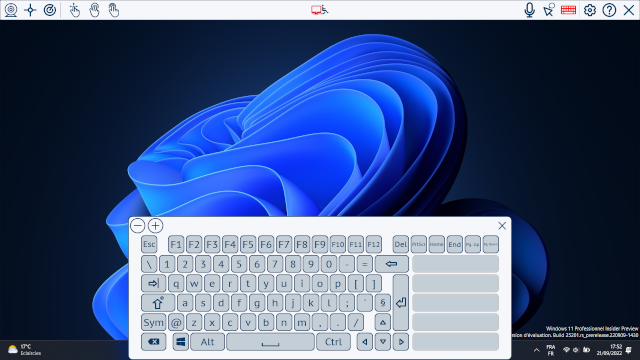640x360 pixels.
Task: Select the crosshair pointer icon
Action: point(30,10)
